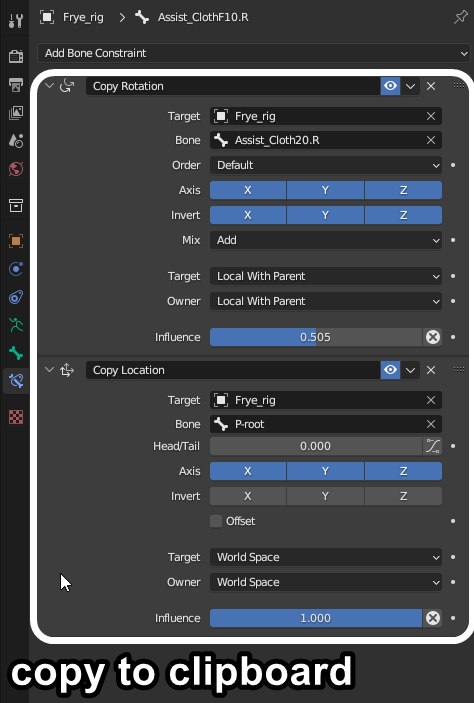474x703 pixels.
Task: Toggle visibility of the Copy Location constraint
Action: [390, 370]
